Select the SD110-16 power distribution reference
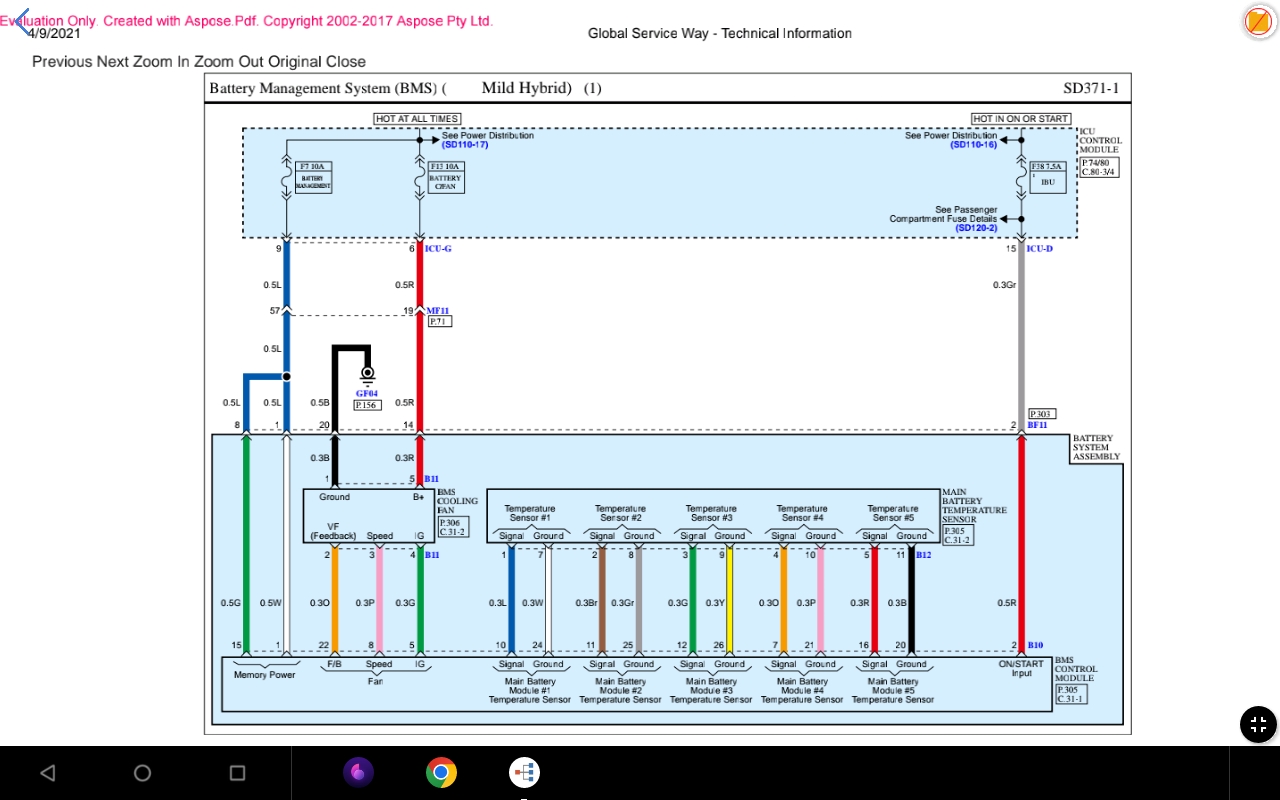Viewport: 1280px width, 800px height. (x=974, y=145)
